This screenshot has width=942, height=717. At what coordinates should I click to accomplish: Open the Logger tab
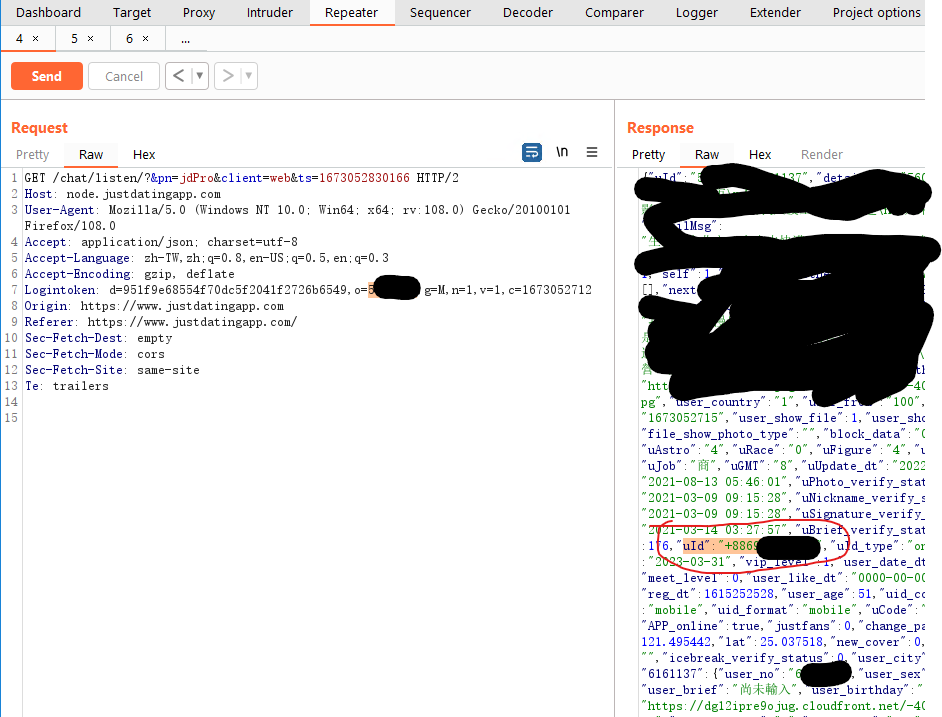coord(697,13)
